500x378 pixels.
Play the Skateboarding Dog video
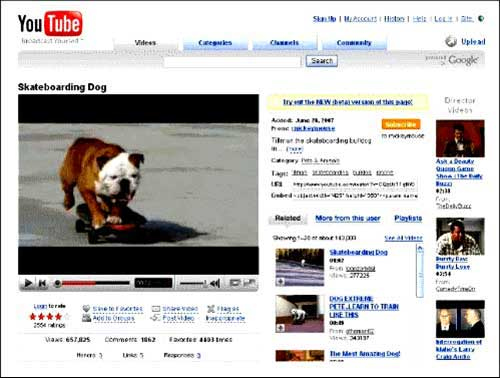[28, 283]
